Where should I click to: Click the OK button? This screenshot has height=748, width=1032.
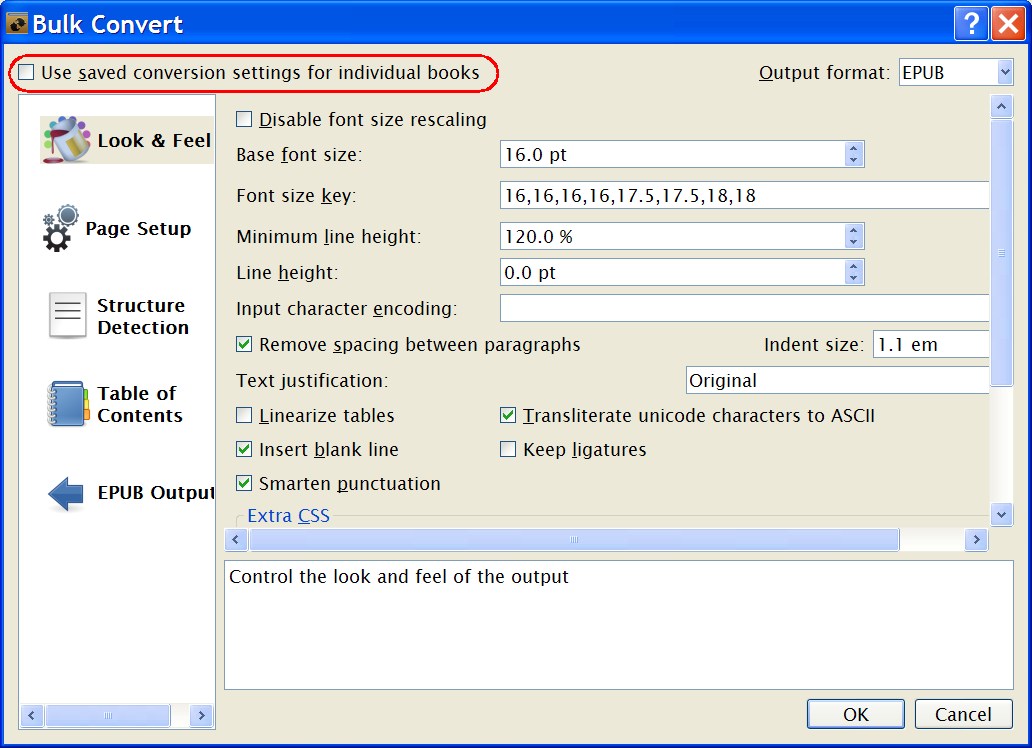(856, 714)
